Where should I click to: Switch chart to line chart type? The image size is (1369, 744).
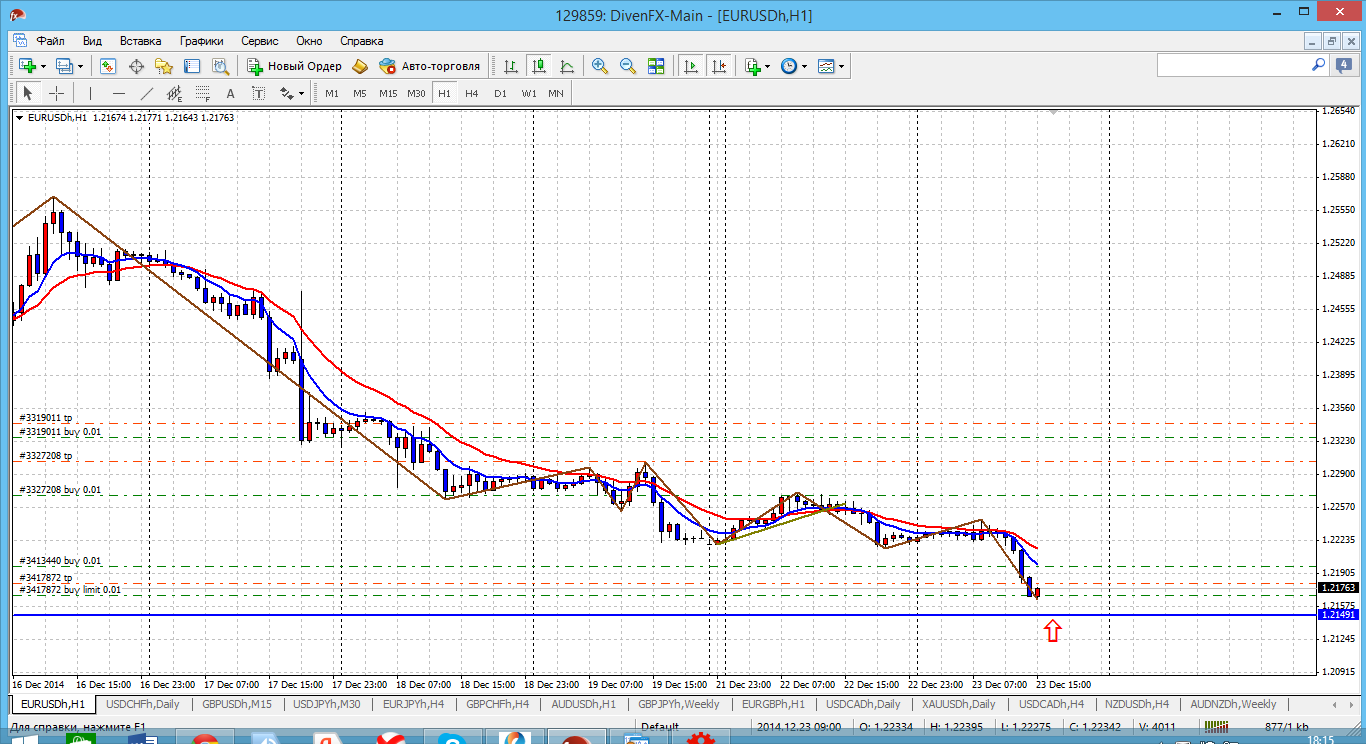[567, 66]
